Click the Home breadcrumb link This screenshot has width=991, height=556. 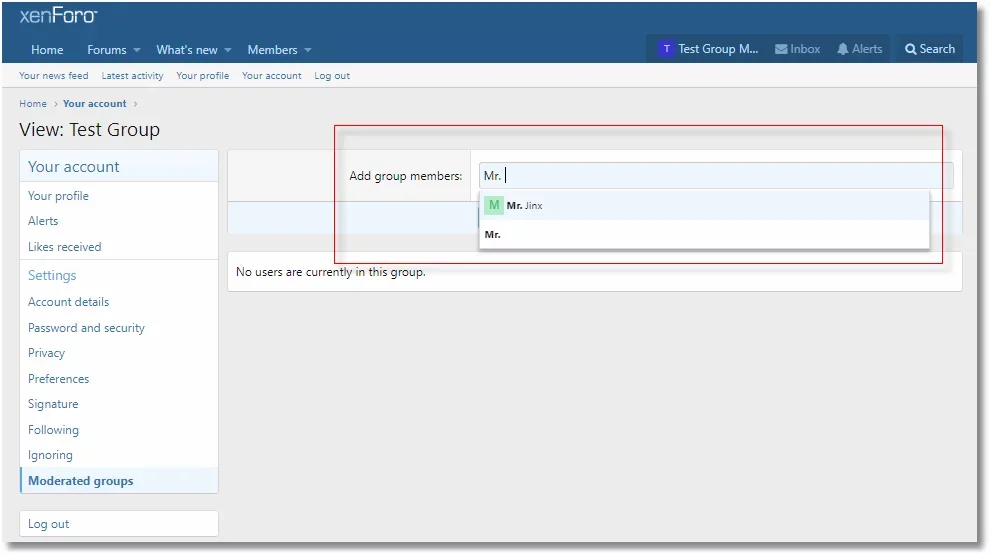33,104
